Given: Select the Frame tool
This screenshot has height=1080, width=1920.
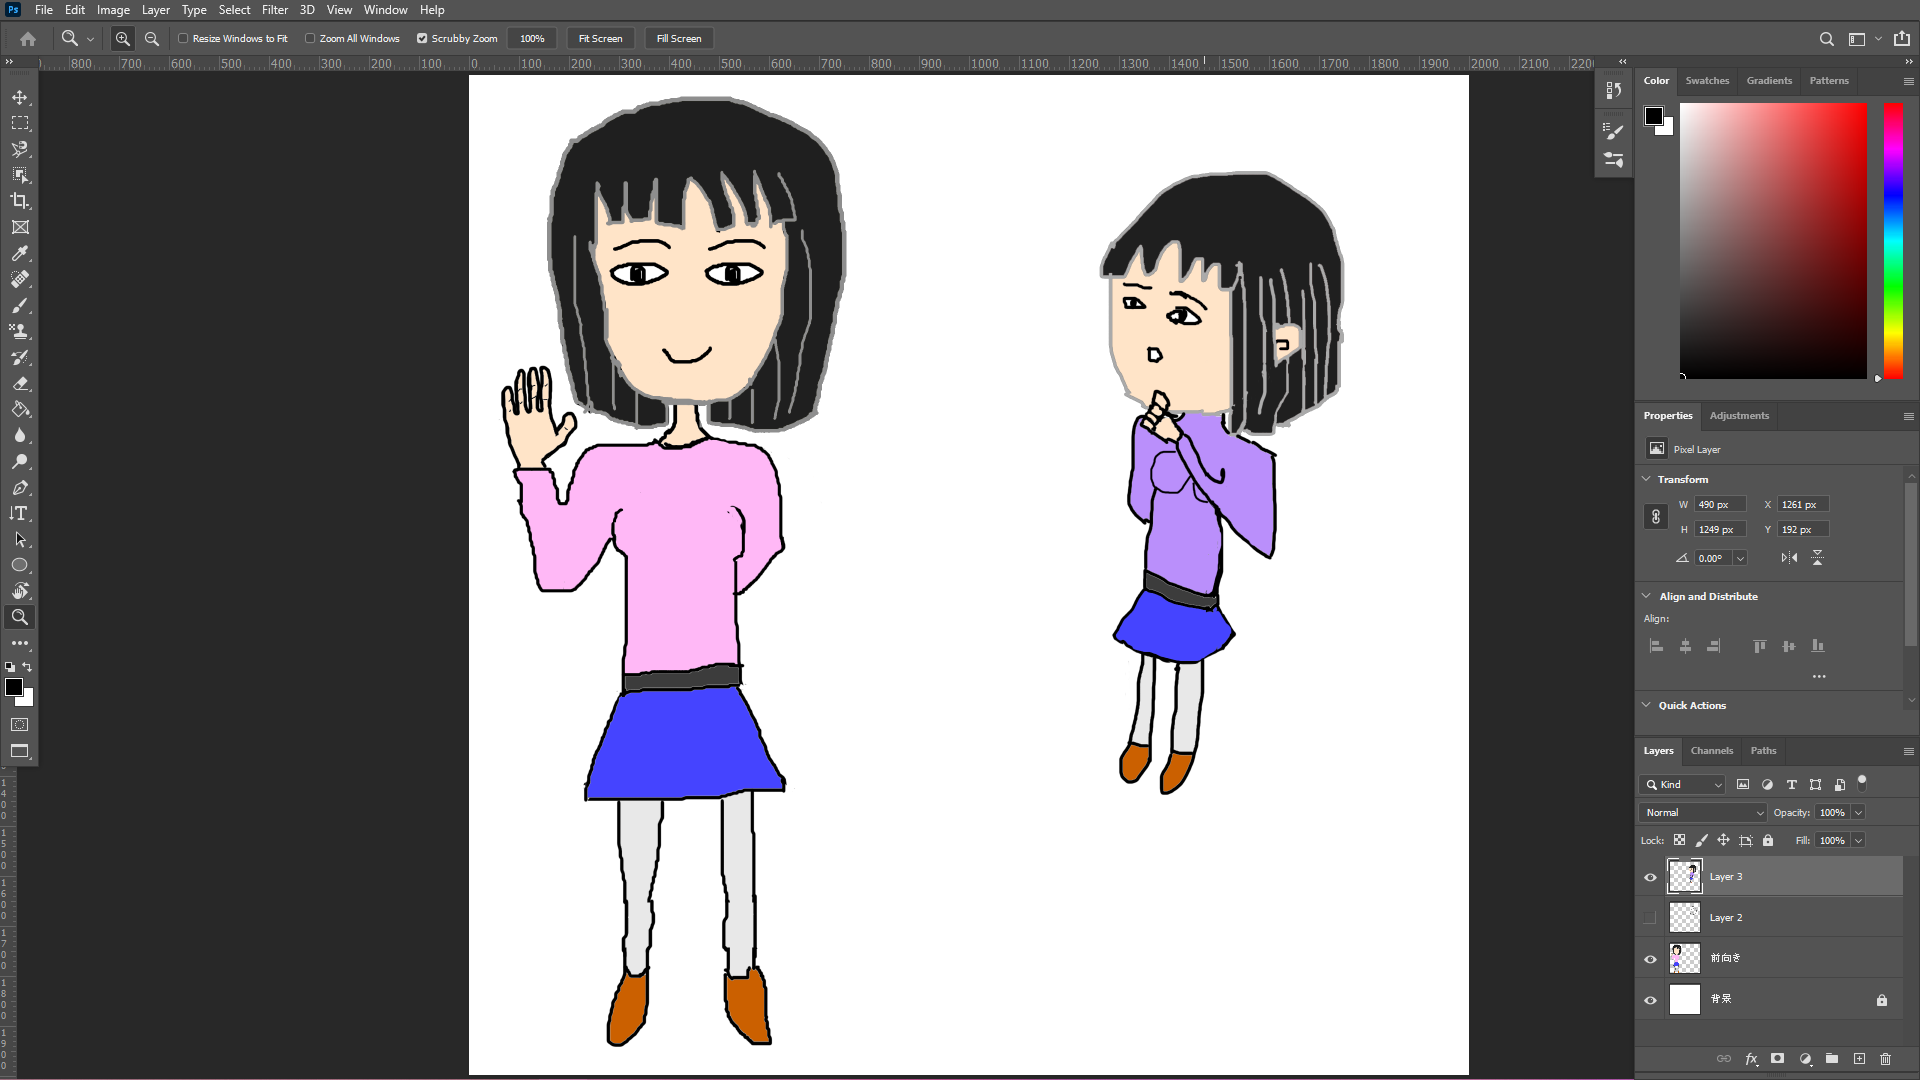Looking at the screenshot, I should point(20,227).
